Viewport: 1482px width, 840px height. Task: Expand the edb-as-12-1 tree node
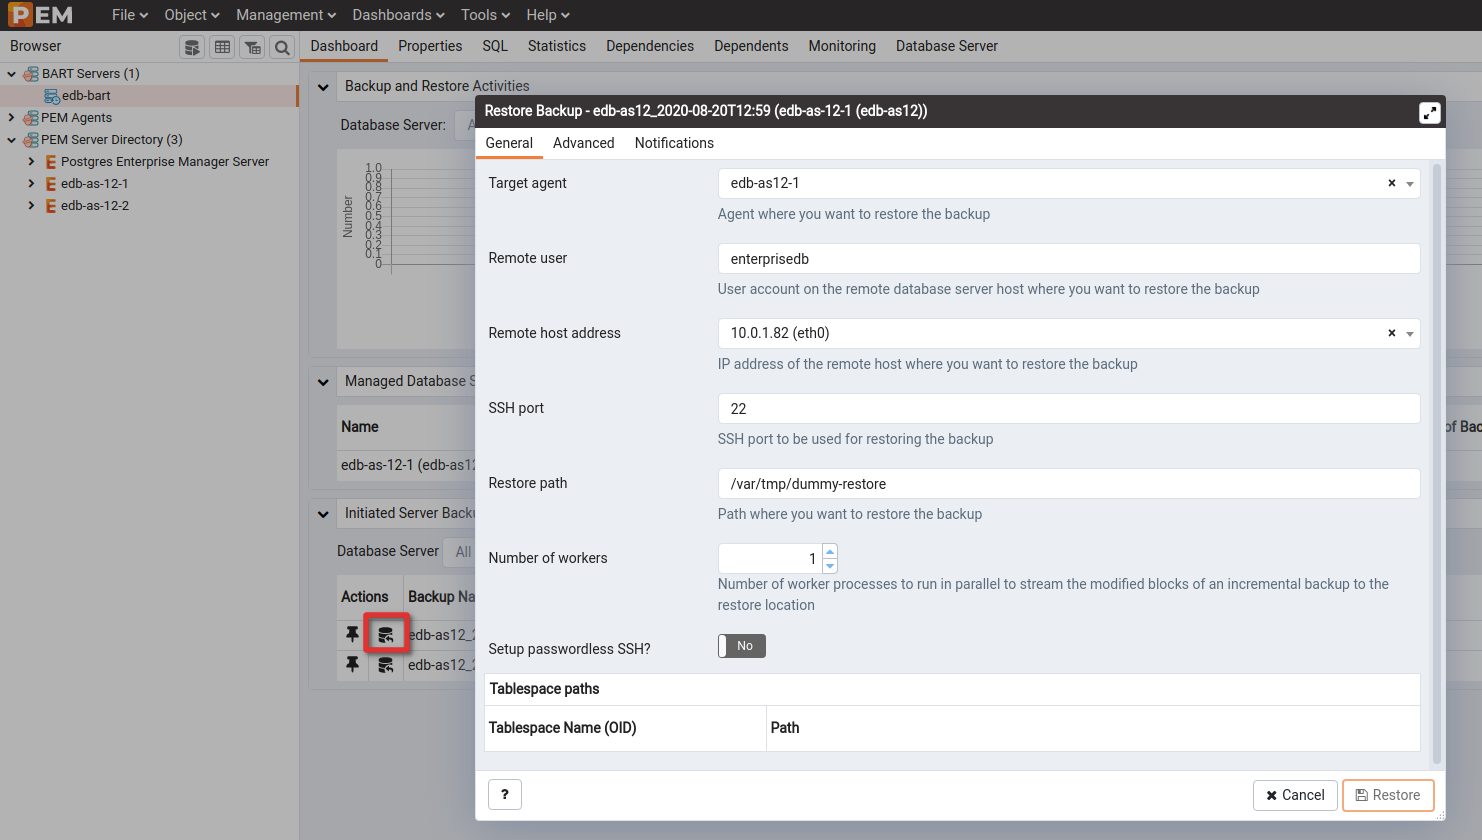pyautogui.click(x=31, y=184)
